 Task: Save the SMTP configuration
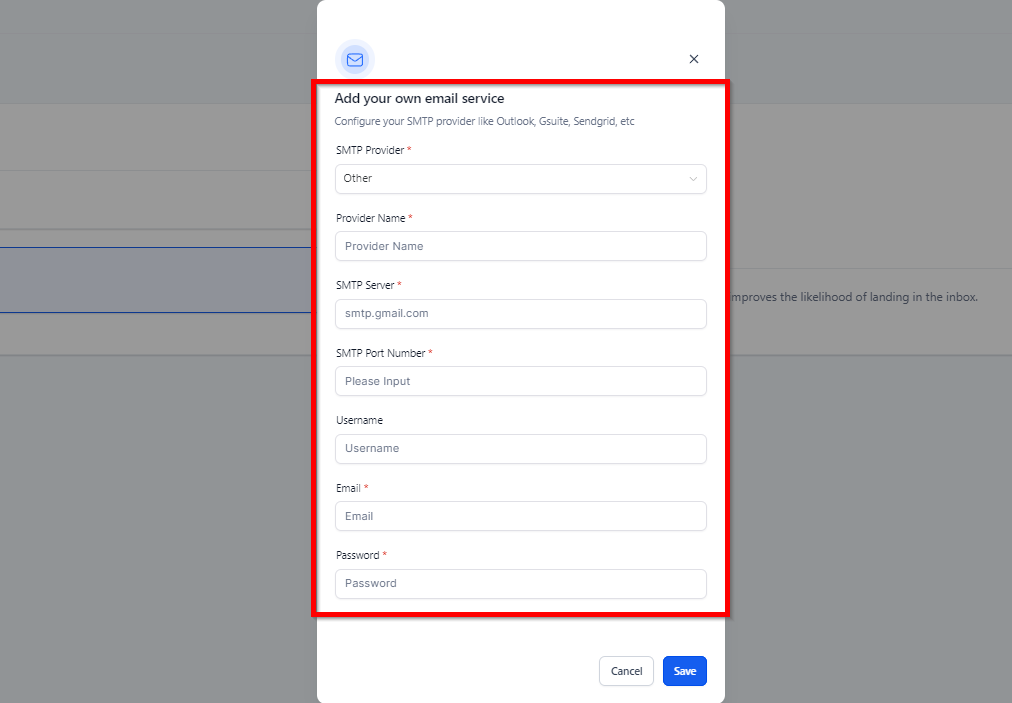[x=684, y=671]
